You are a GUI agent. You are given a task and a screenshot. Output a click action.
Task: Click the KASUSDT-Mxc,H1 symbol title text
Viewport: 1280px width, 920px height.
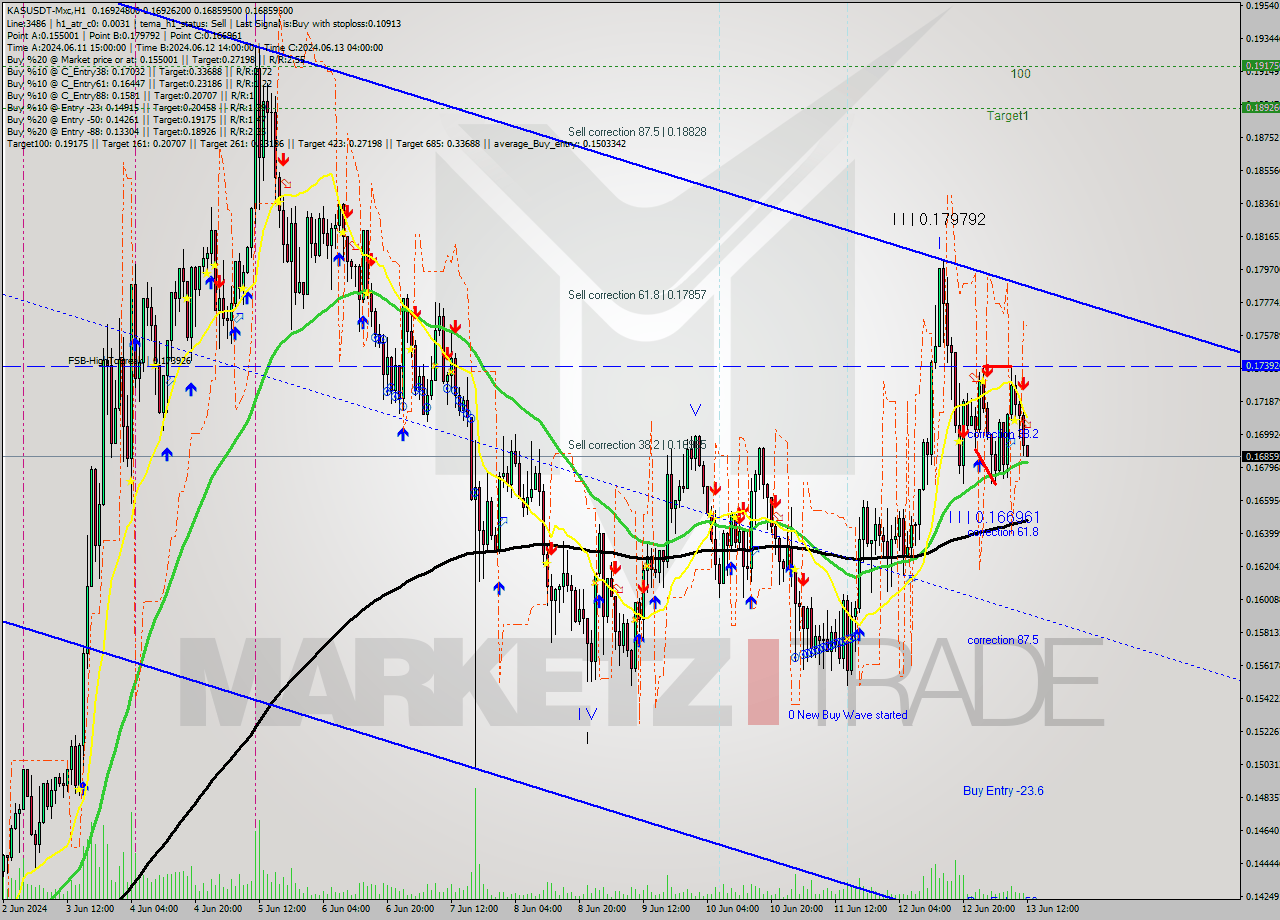tap(45, 10)
